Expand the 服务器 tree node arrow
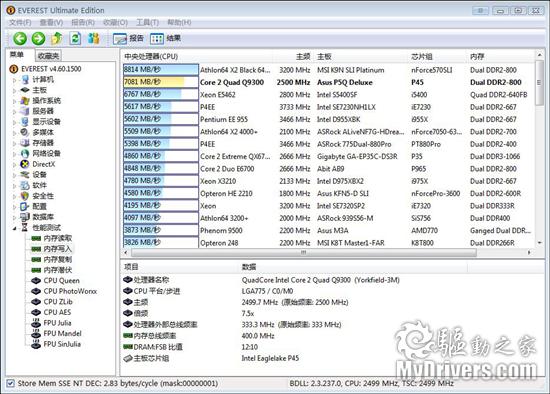The image size is (550, 394). pyautogui.click(x=15, y=112)
